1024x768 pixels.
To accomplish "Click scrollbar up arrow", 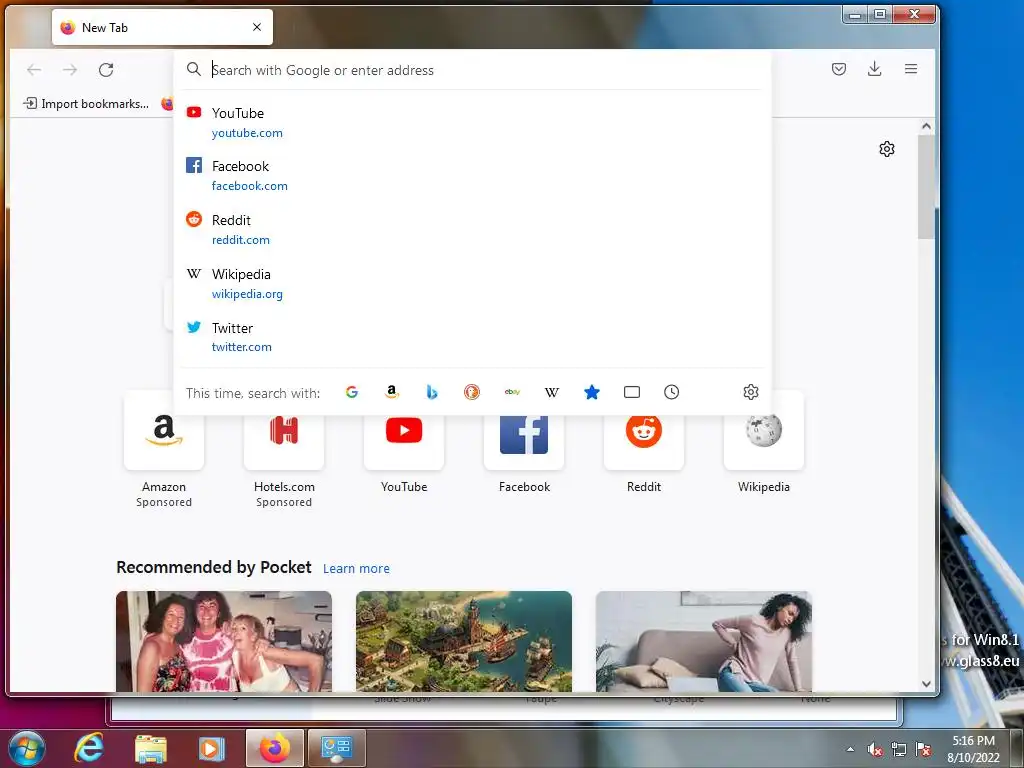I will [926, 127].
